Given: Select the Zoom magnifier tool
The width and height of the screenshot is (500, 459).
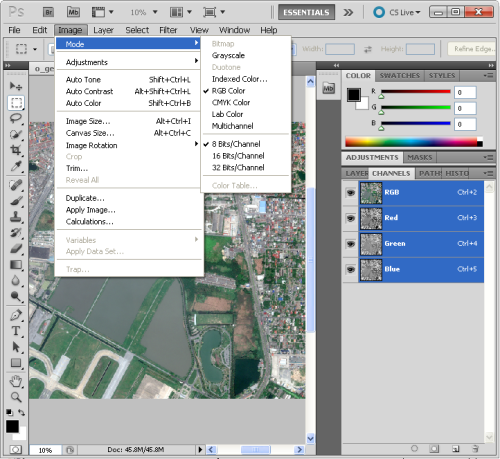Looking at the screenshot, I should pyautogui.click(x=16, y=397).
